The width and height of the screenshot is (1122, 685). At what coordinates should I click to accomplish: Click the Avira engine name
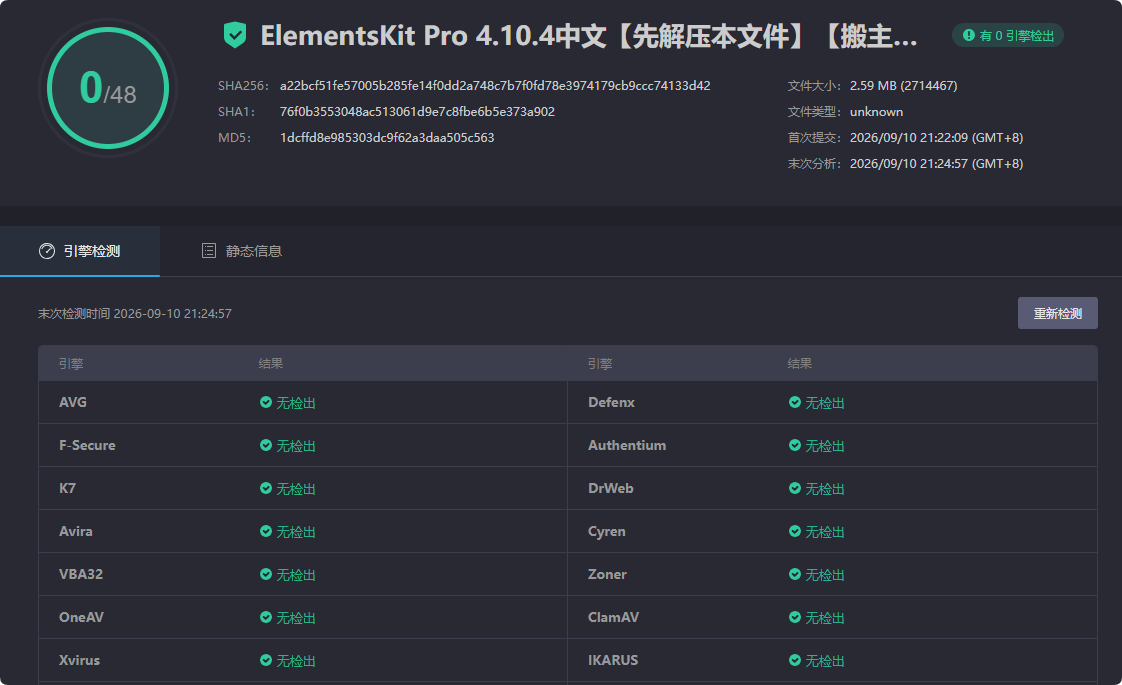coord(76,531)
